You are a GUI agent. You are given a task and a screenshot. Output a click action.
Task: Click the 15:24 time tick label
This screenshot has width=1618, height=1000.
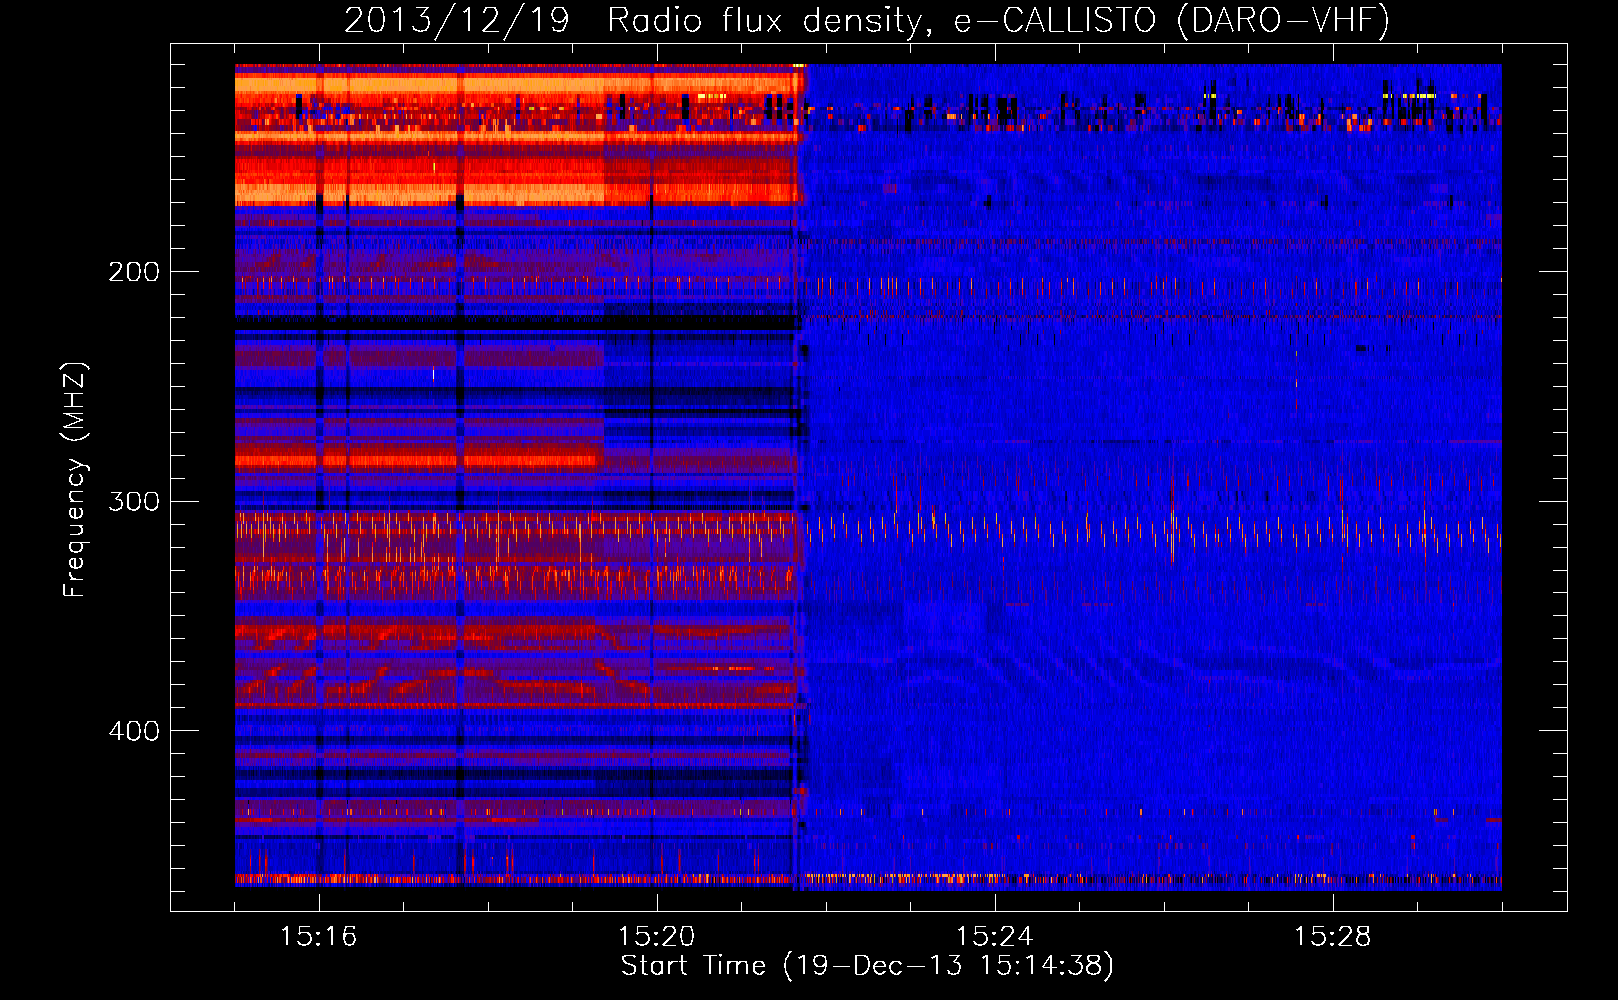tap(994, 937)
